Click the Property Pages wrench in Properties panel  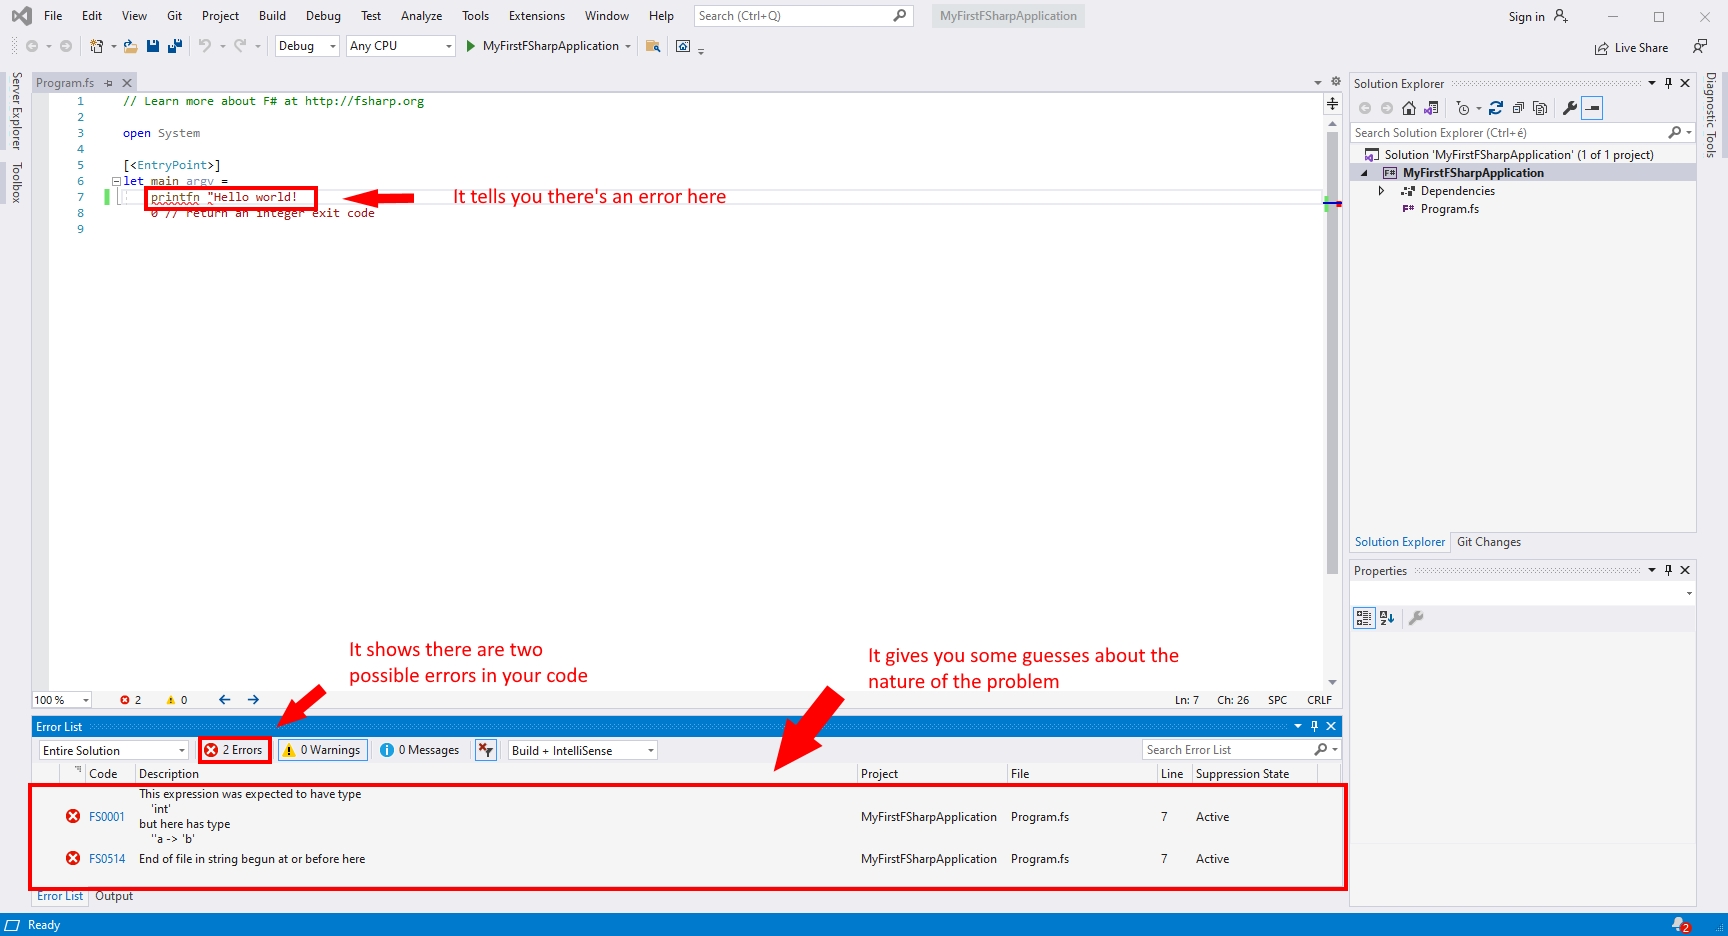1416,618
